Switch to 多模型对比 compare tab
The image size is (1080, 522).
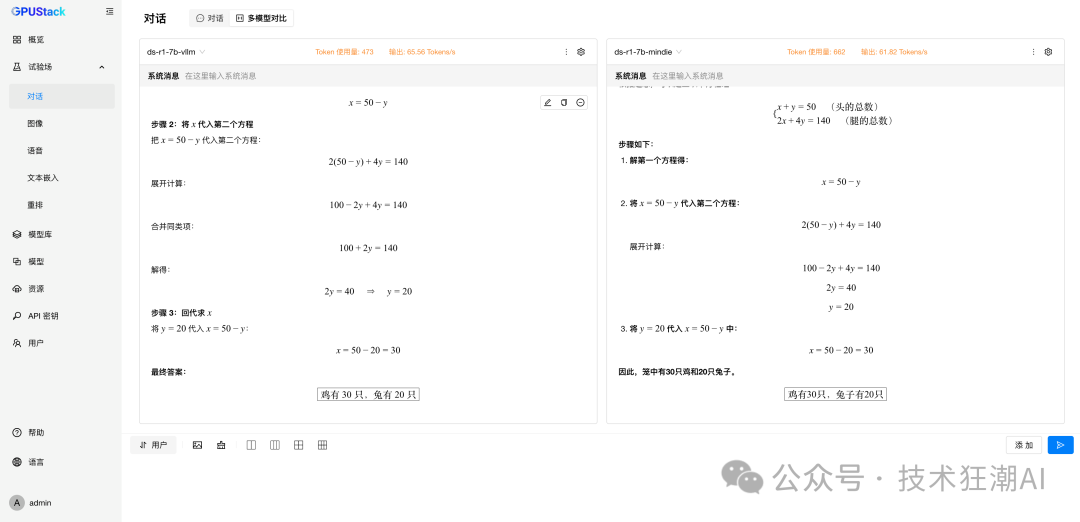pos(261,19)
